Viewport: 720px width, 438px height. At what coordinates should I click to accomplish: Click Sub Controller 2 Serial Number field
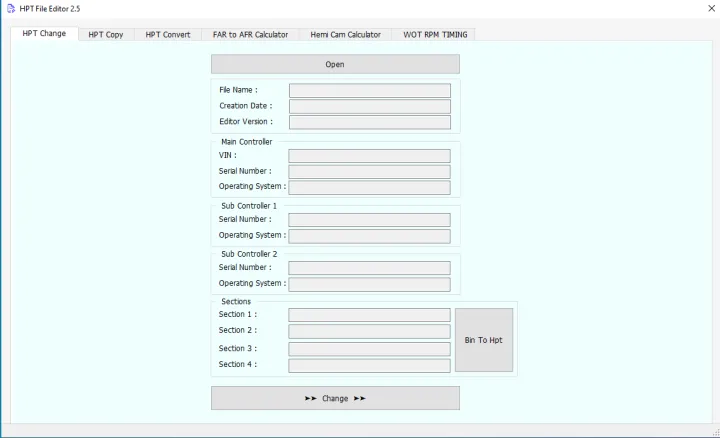[x=369, y=268]
